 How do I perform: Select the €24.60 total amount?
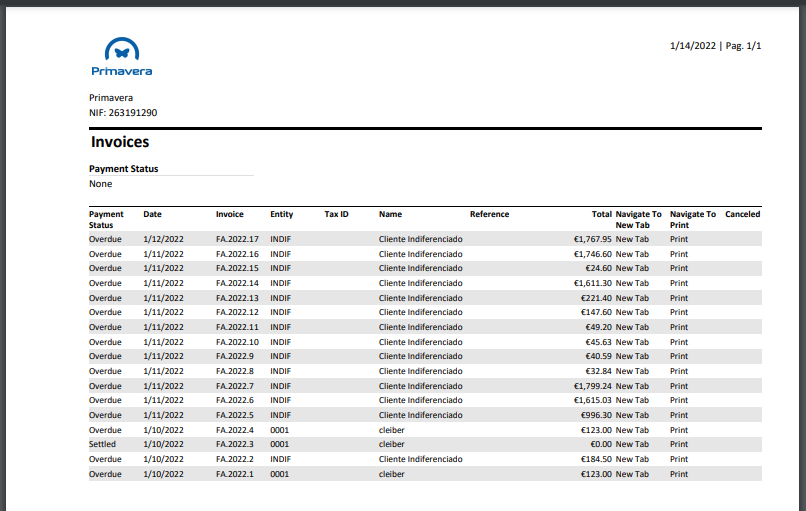point(598,268)
